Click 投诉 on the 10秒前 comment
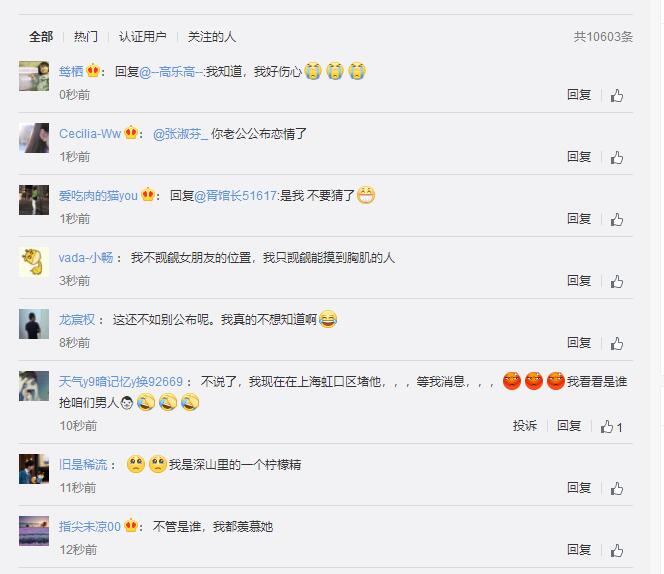Image resolution: width=664 pixels, height=574 pixels. (x=525, y=426)
